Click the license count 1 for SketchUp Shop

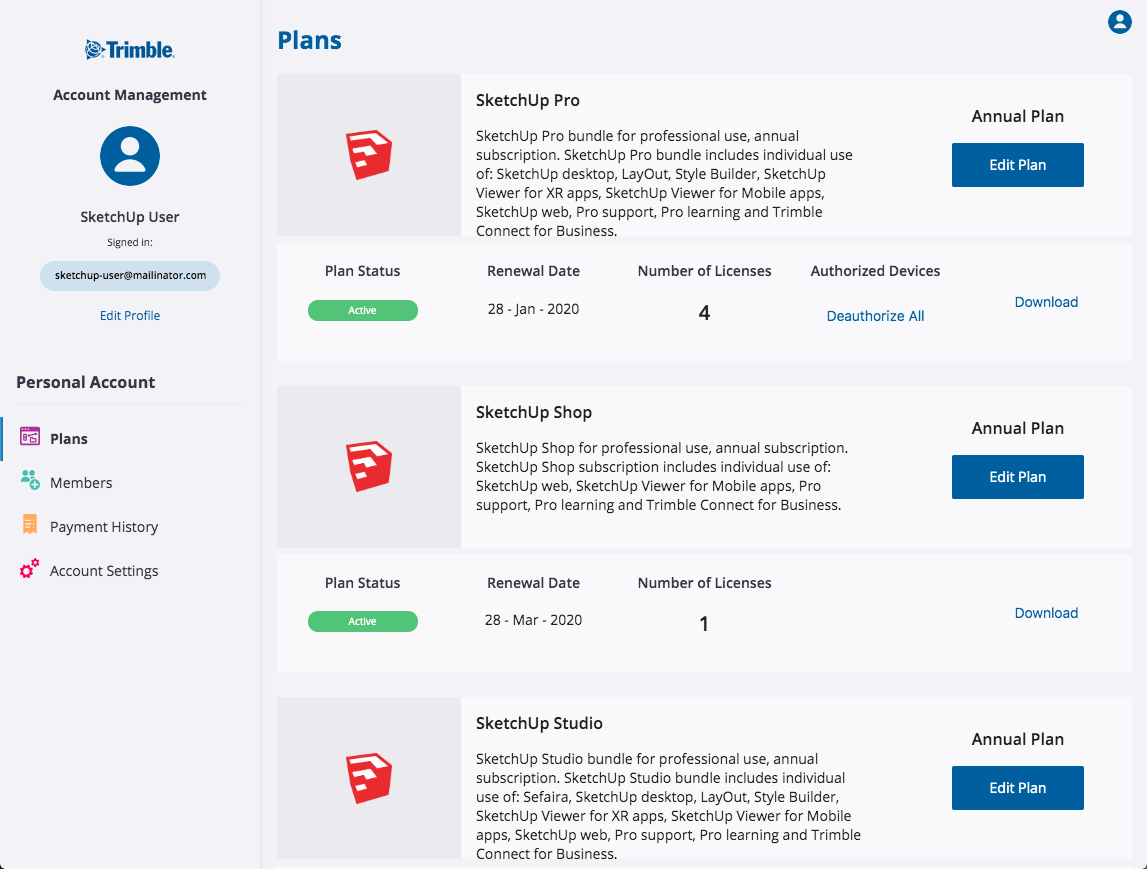(704, 624)
